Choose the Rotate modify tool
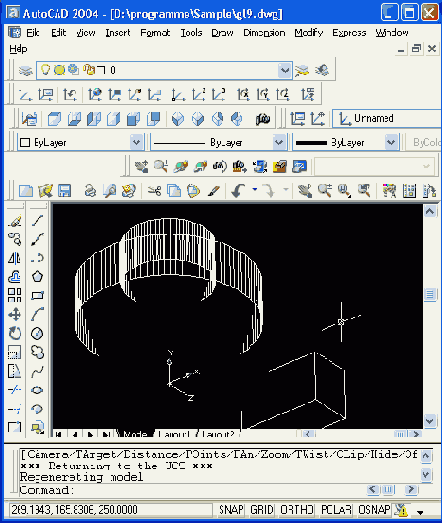The image size is (442, 523). point(14,333)
